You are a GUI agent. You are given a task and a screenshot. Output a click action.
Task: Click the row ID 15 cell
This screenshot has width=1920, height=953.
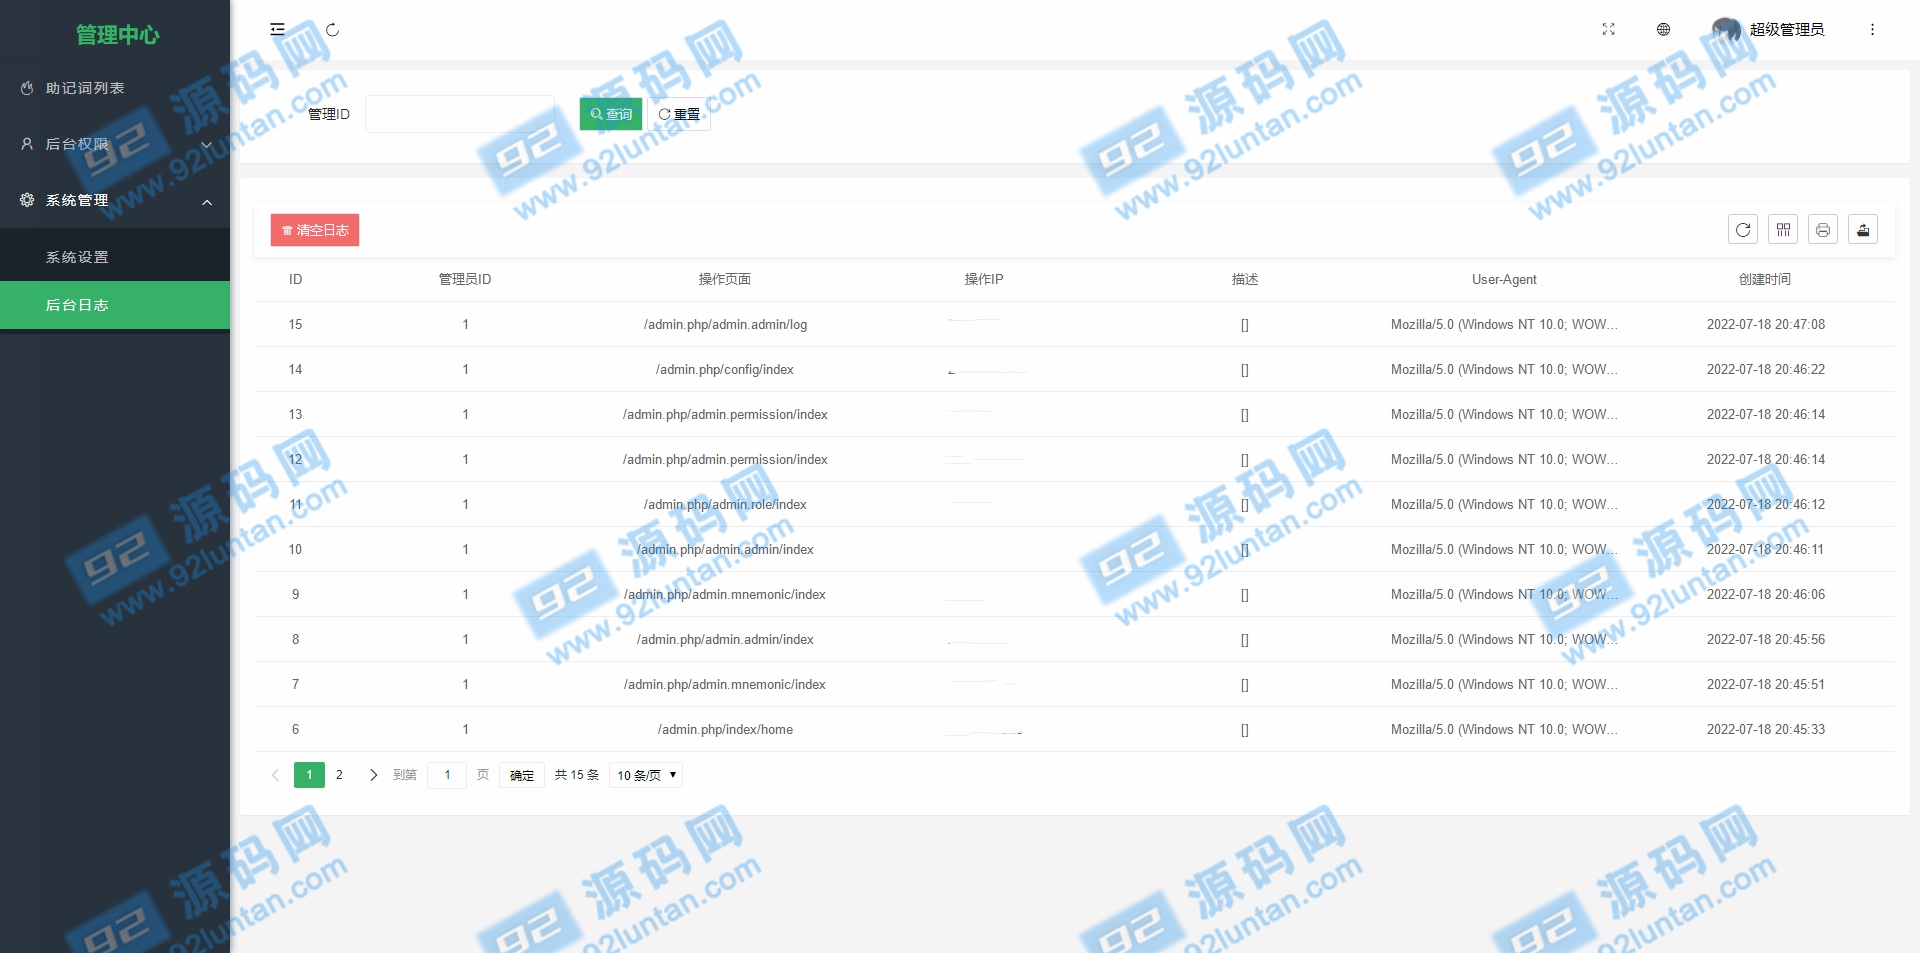[x=295, y=324]
